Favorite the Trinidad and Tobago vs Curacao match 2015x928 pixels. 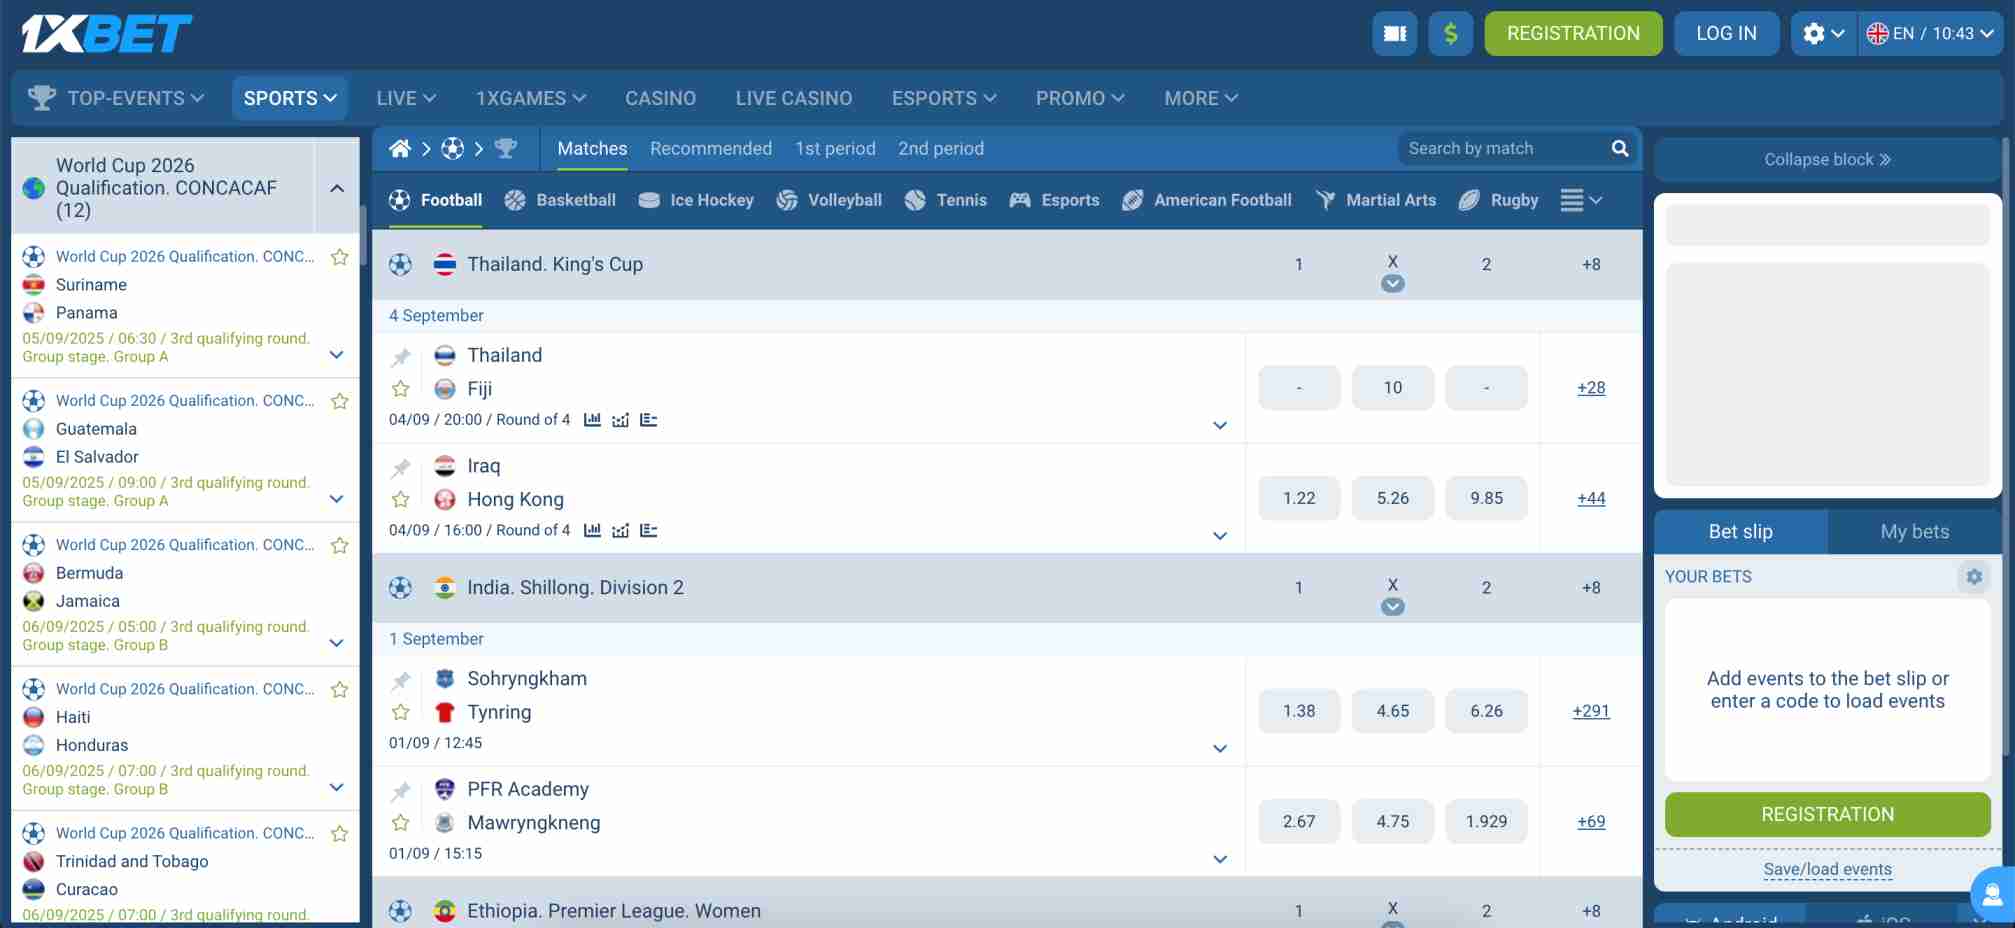tap(340, 833)
